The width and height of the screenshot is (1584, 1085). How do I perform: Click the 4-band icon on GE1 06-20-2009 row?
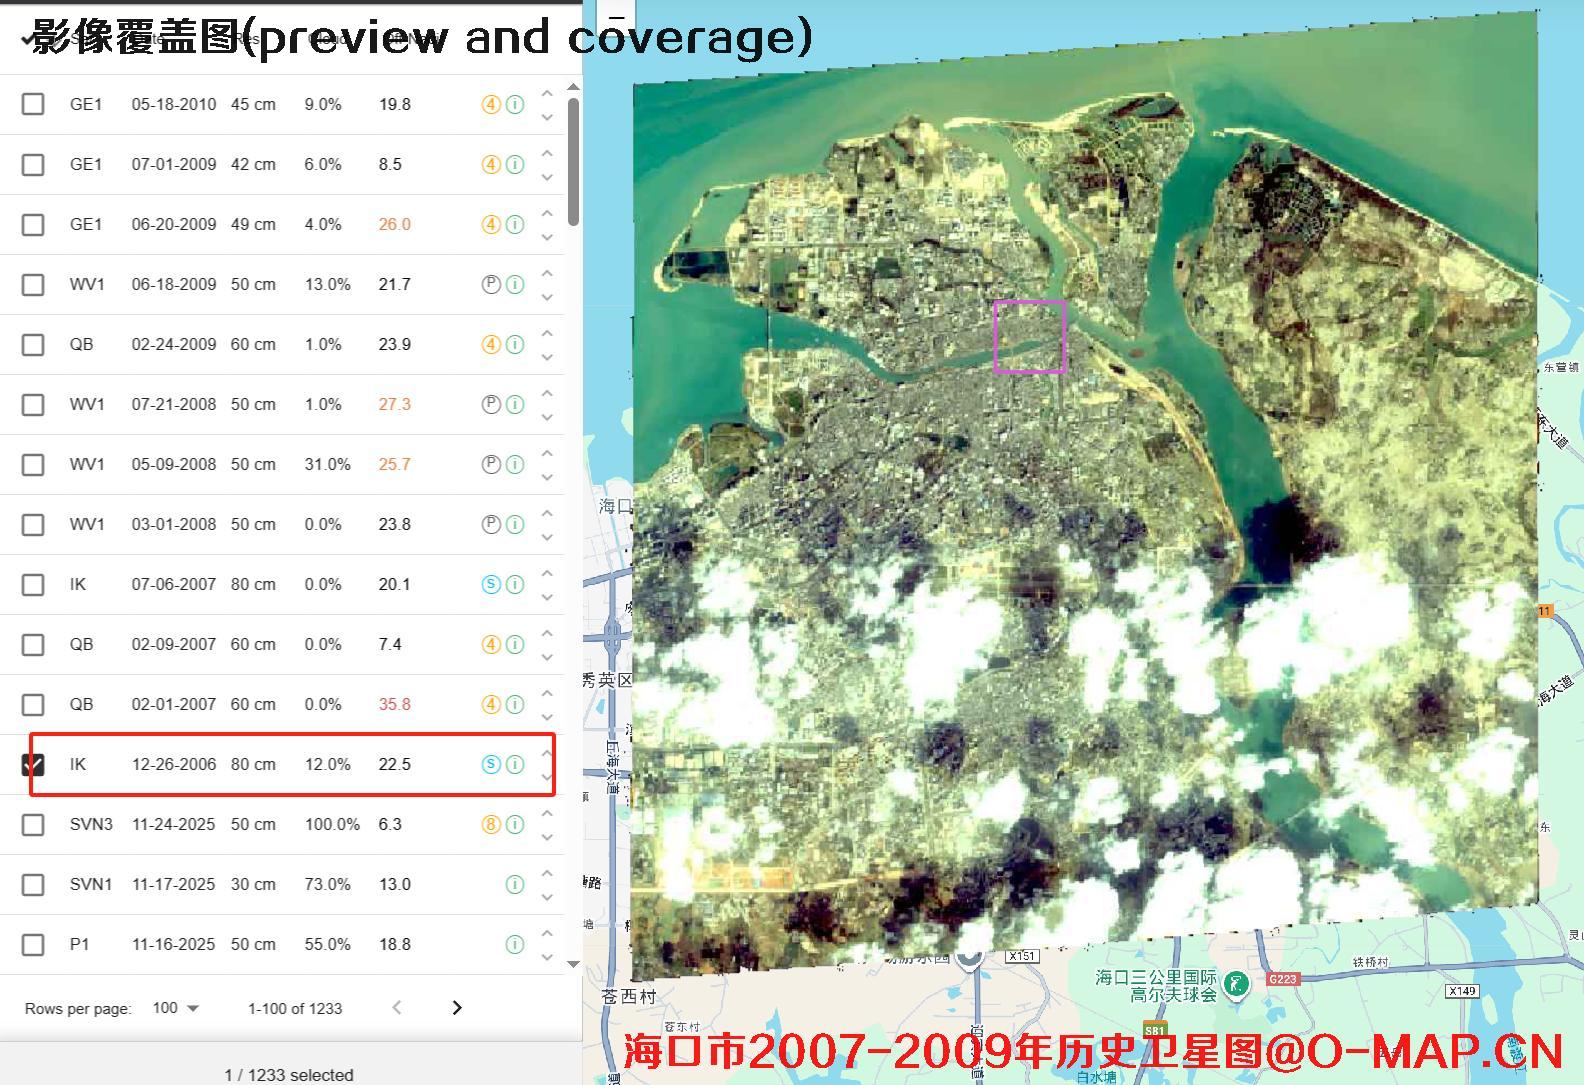[x=491, y=224]
